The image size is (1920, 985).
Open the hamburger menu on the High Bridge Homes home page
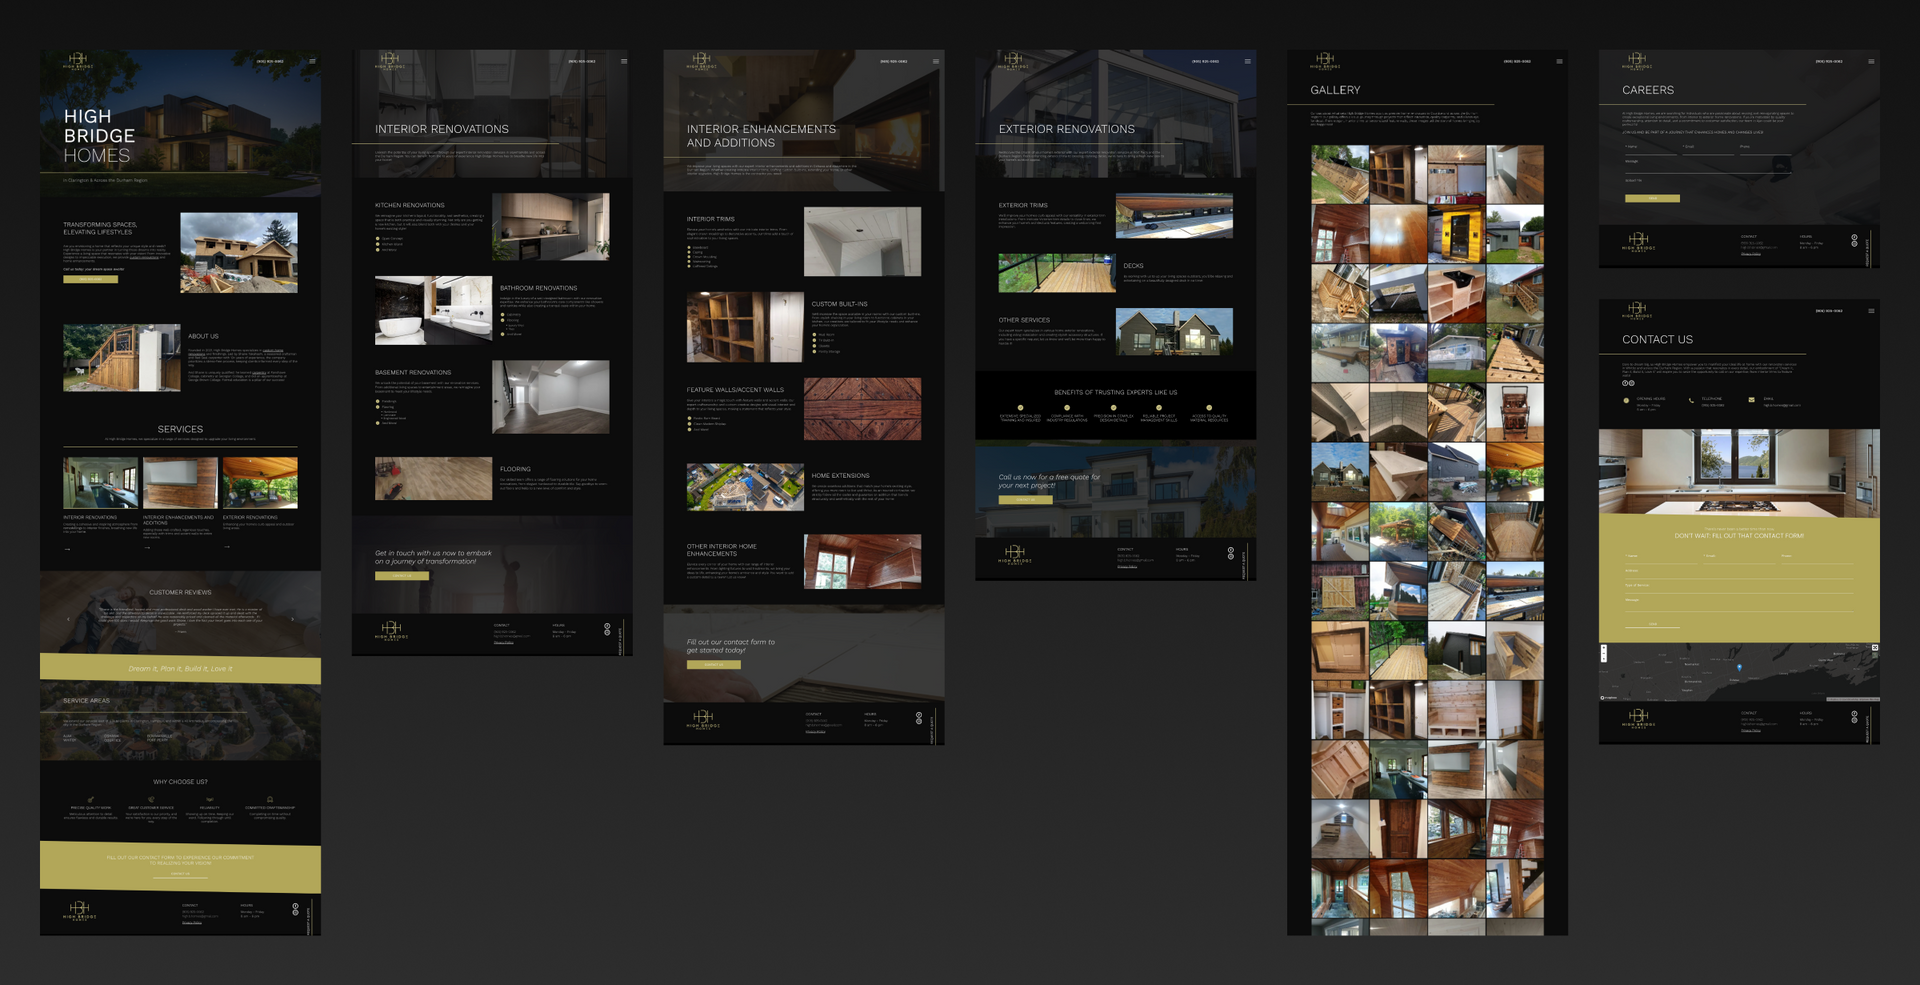pyautogui.click(x=312, y=61)
